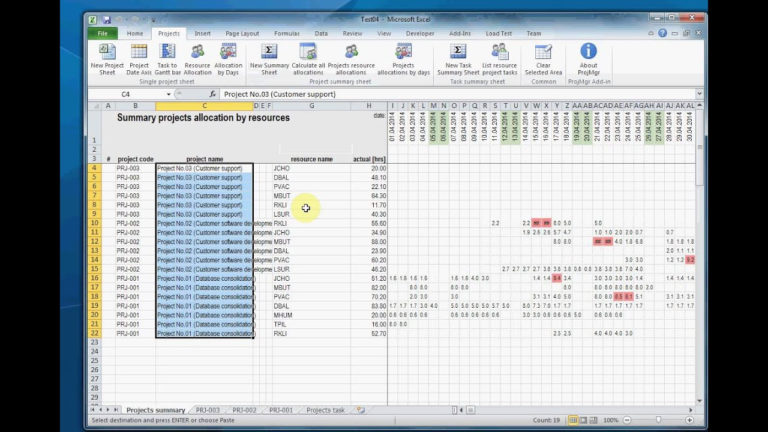Click the Project Date Axis icon
Viewport: 768px width, 432px height.
(x=139, y=58)
